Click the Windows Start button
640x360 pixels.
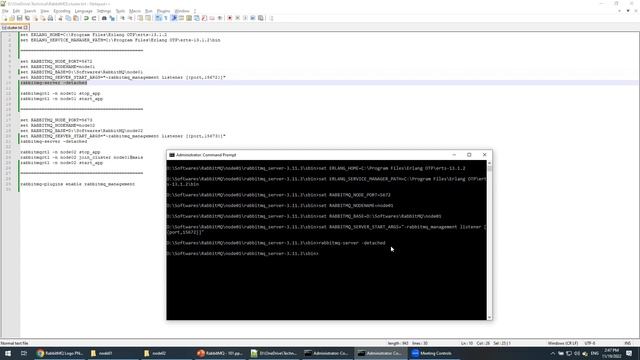point(7,353)
